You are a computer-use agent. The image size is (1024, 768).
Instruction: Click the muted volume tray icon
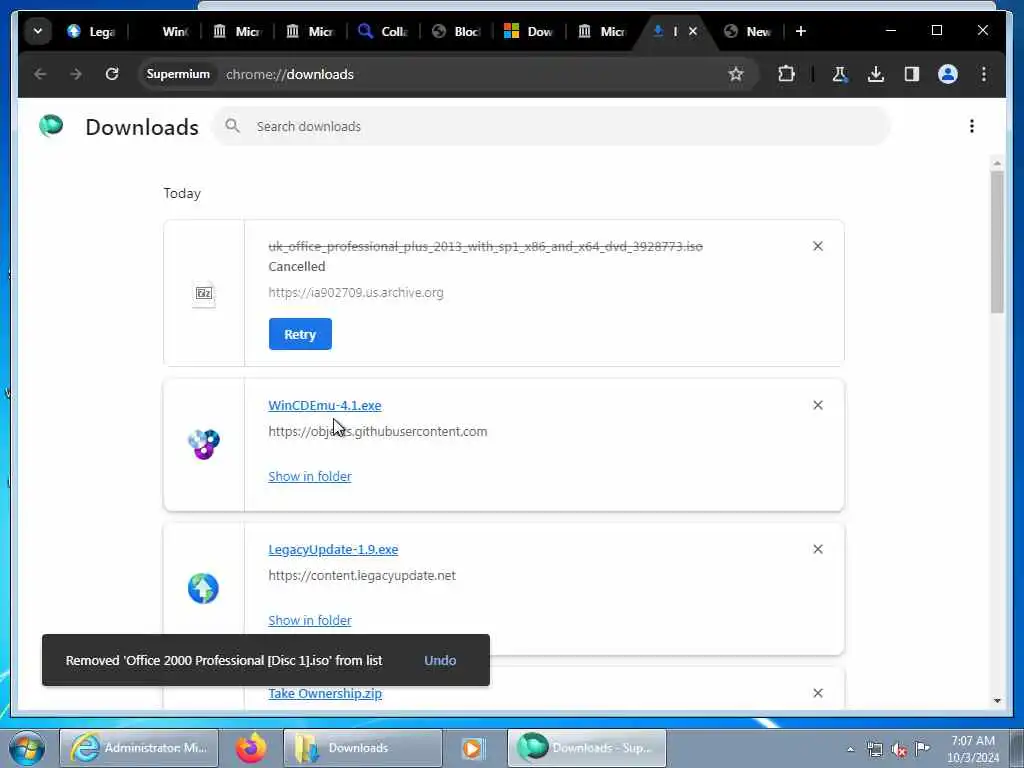pos(899,750)
